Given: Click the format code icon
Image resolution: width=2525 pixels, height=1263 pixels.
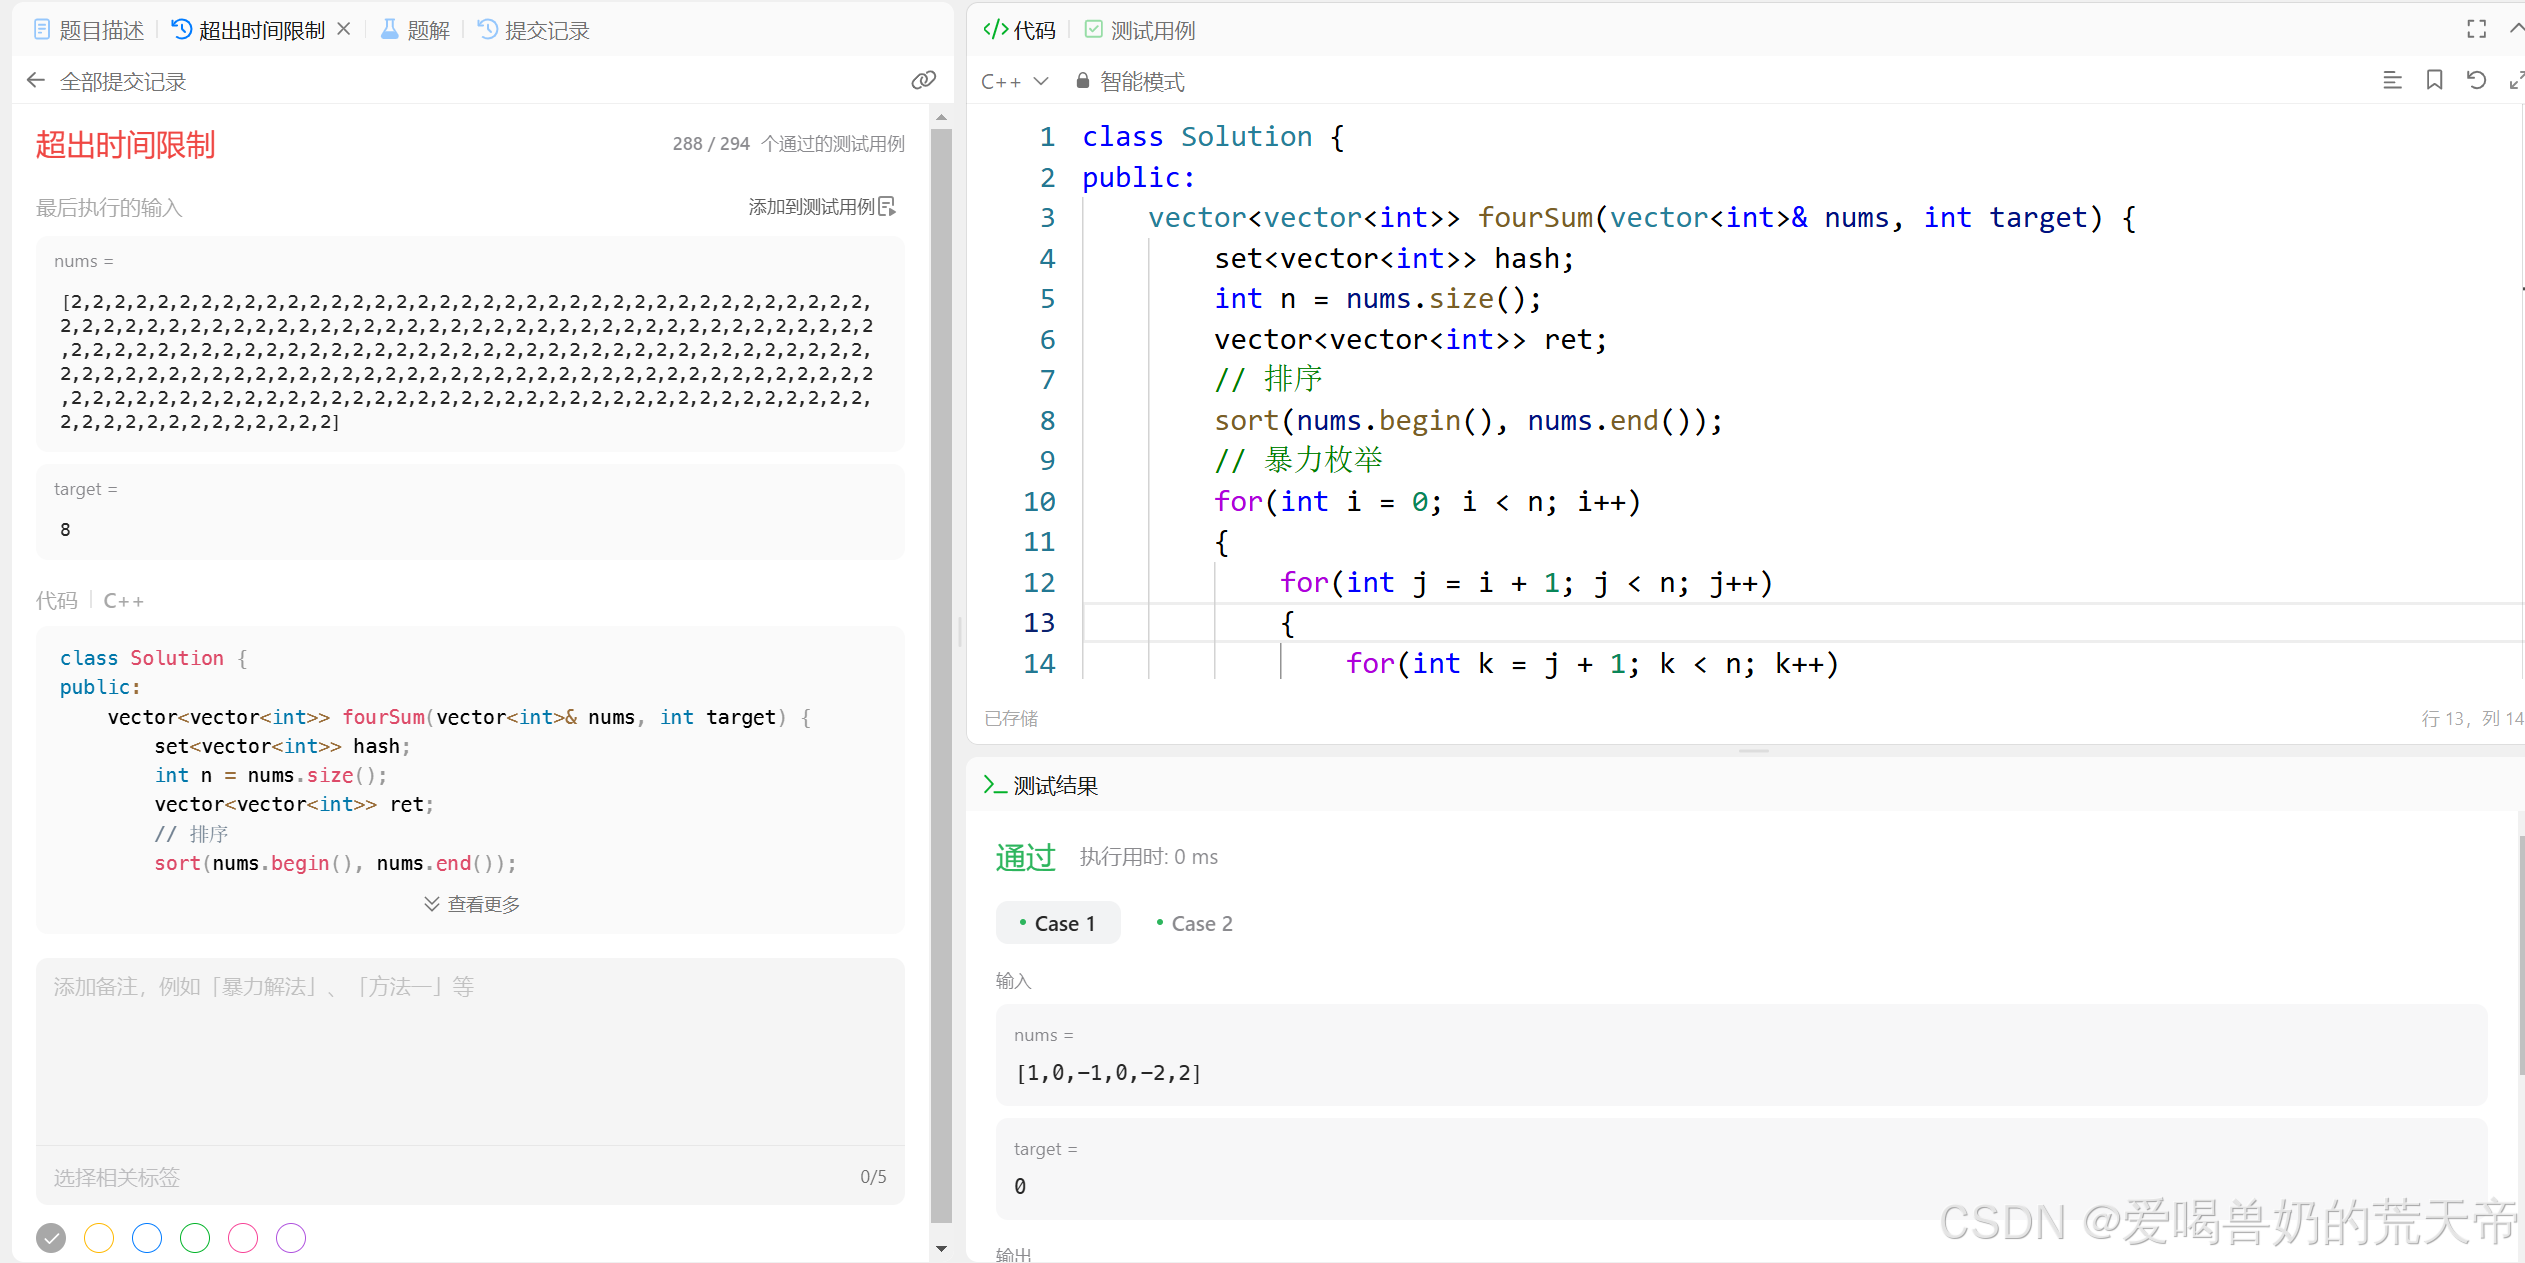Looking at the screenshot, I should 2392,80.
